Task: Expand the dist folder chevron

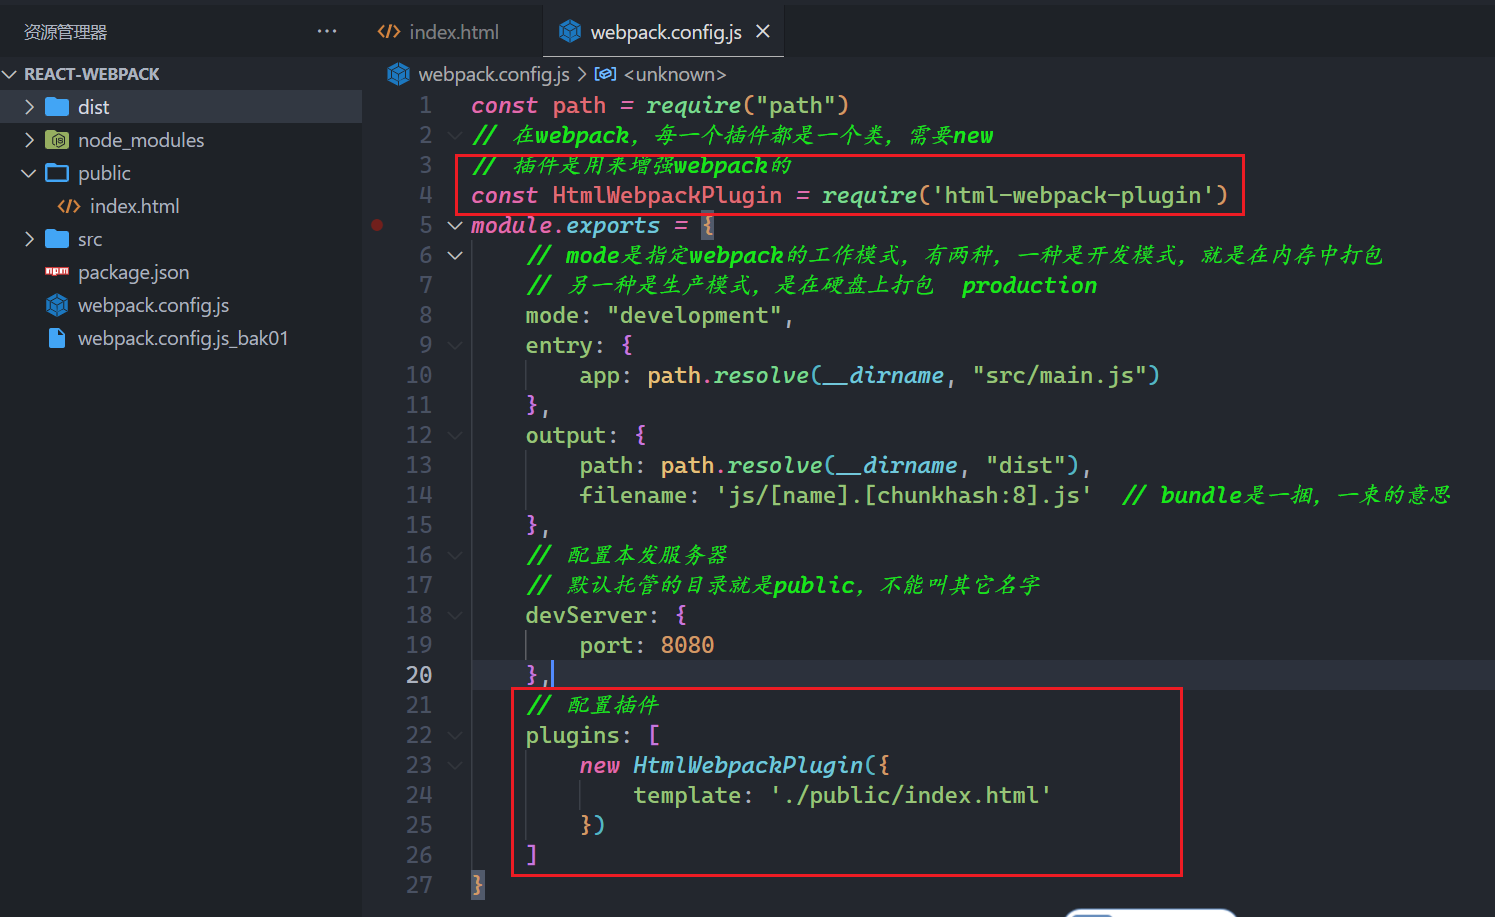Action: pyautogui.click(x=29, y=107)
